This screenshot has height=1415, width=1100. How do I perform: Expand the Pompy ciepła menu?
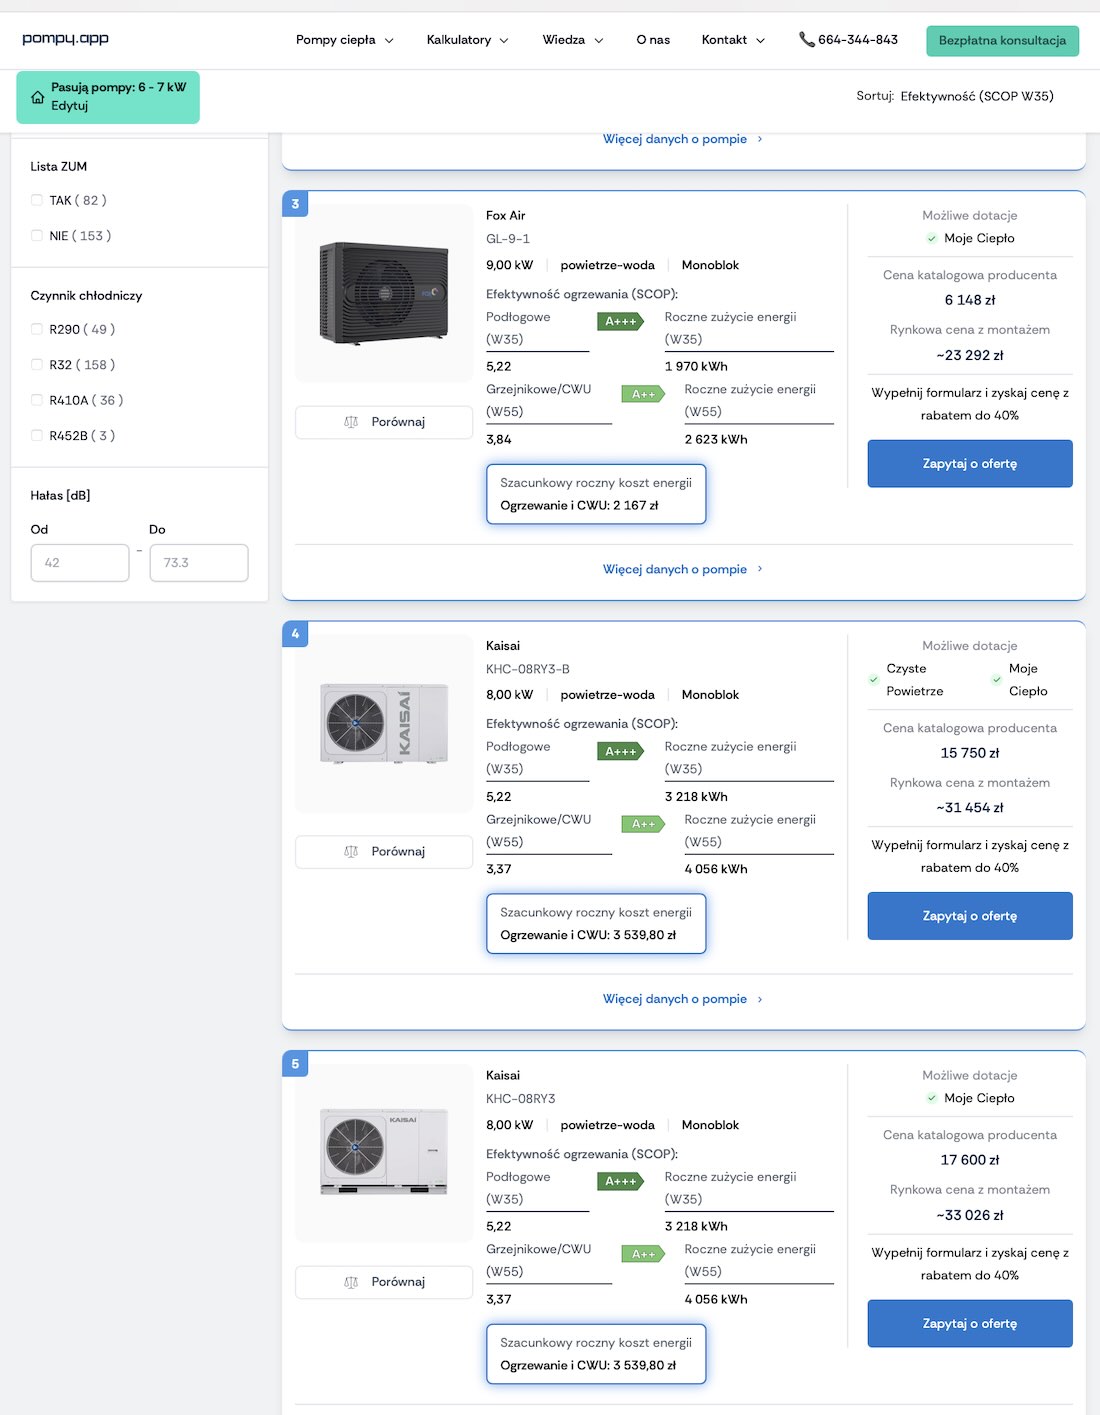[344, 40]
